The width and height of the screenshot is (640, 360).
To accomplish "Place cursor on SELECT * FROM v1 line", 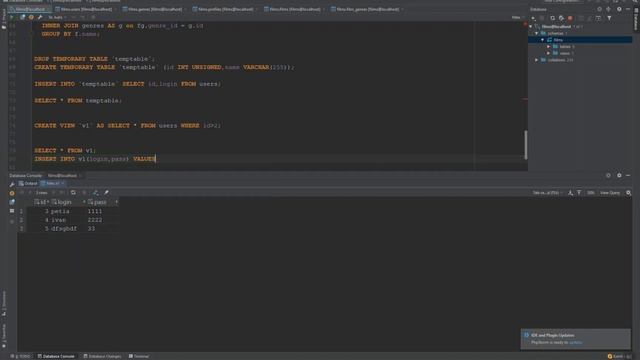I will pyautogui.click(x=64, y=151).
